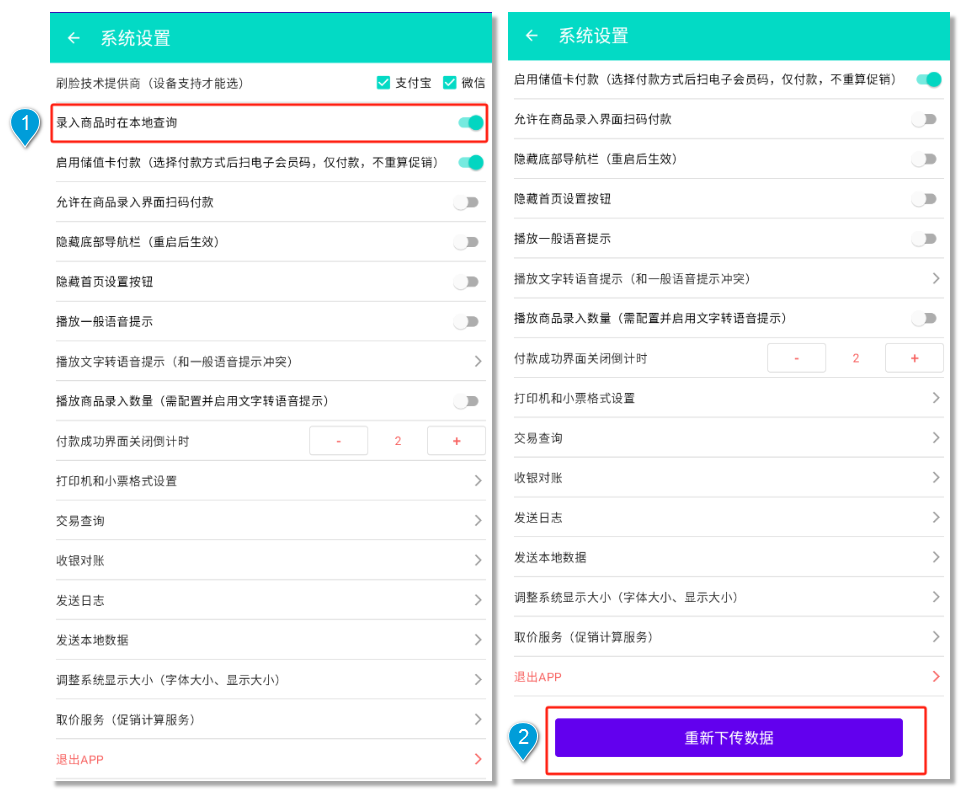Uncheck the 微信 checkbox
Screen dimensions: 969x798
449,83
